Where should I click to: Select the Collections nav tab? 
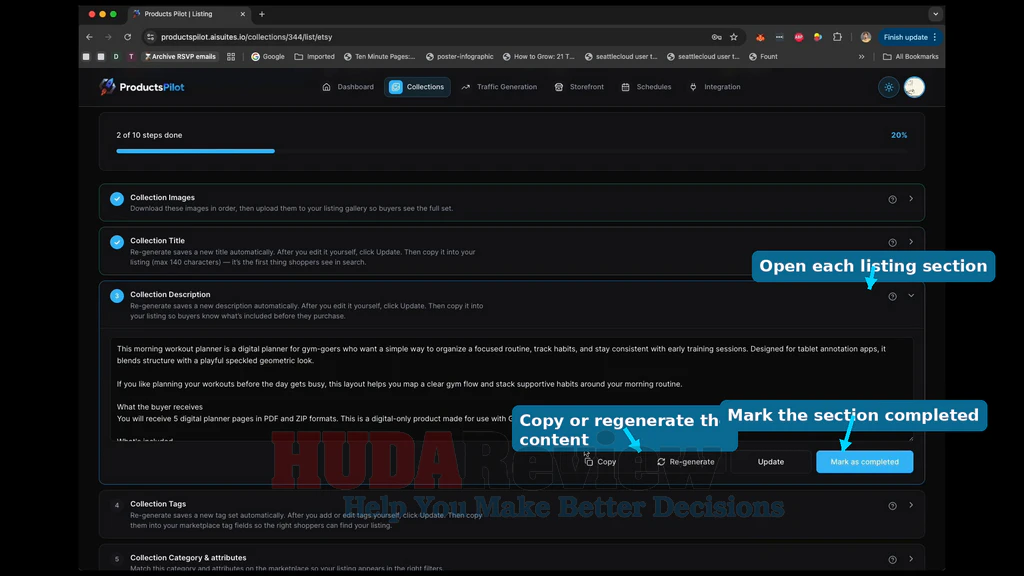(417, 87)
